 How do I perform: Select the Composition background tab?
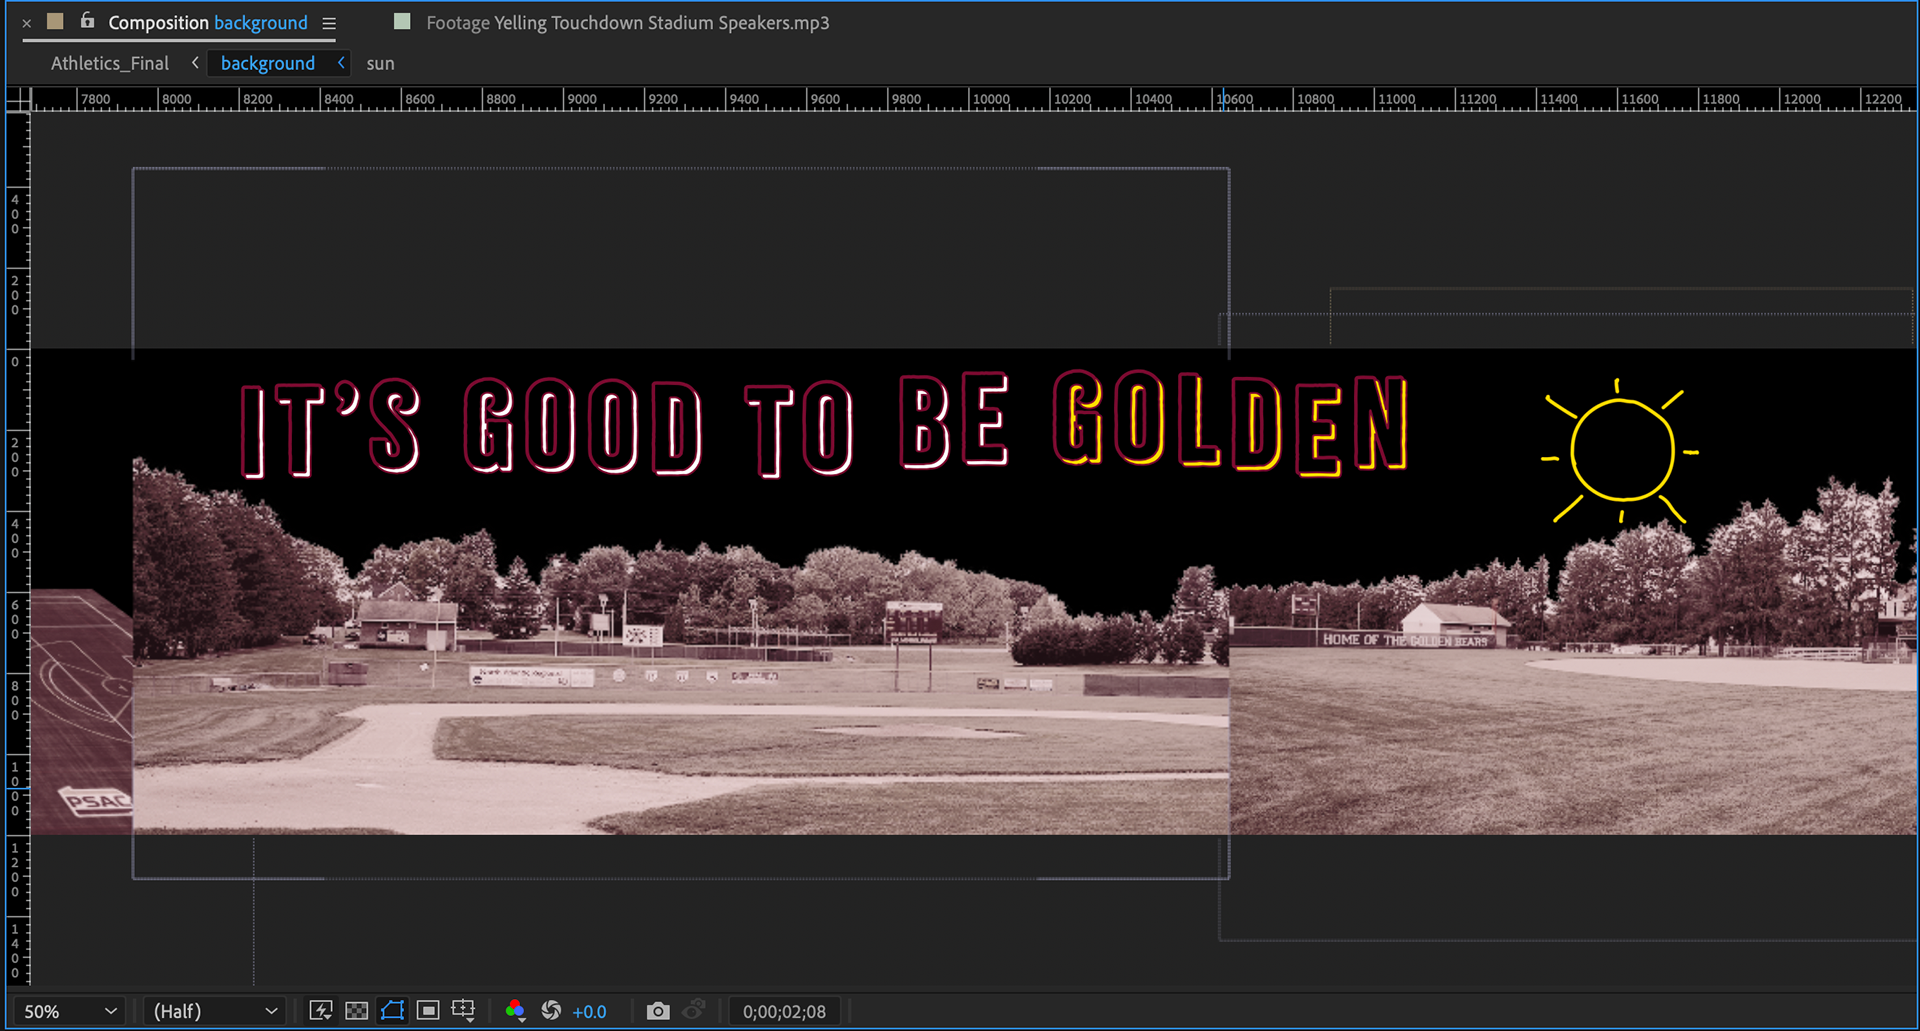[208, 22]
